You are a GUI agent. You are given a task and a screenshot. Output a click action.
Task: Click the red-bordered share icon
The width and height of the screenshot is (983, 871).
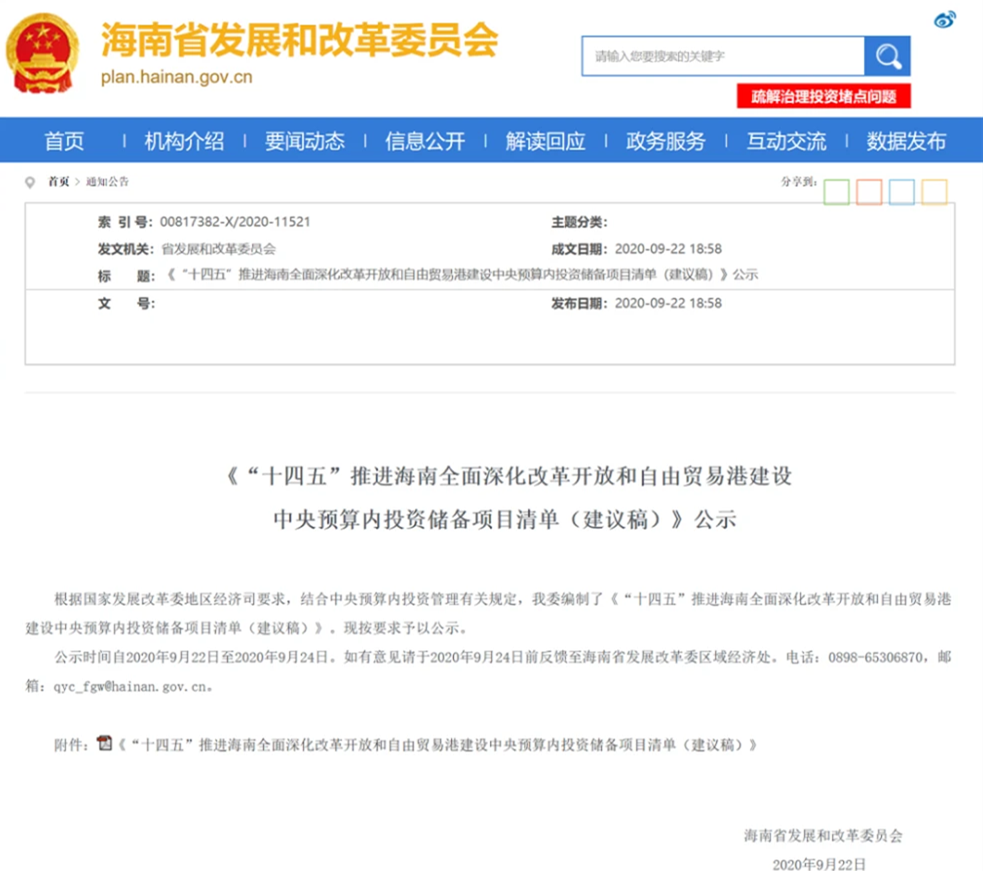869,191
